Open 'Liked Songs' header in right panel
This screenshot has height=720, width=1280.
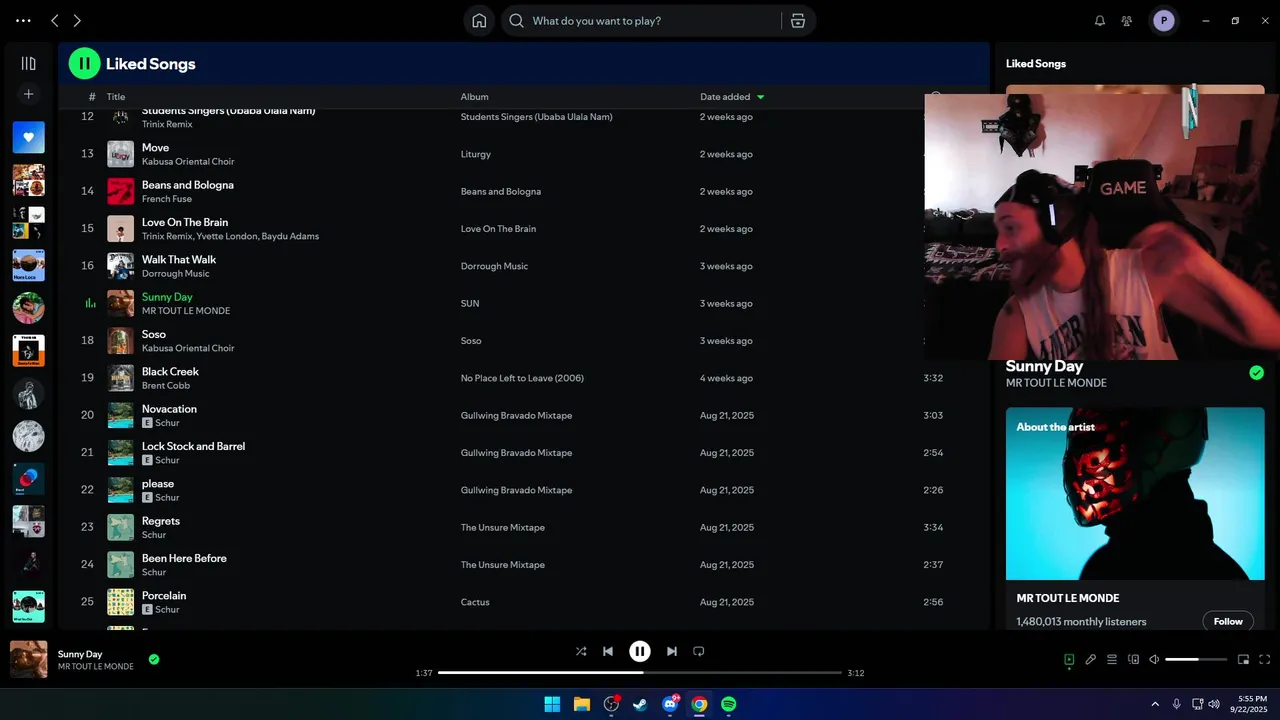pyautogui.click(x=1036, y=63)
